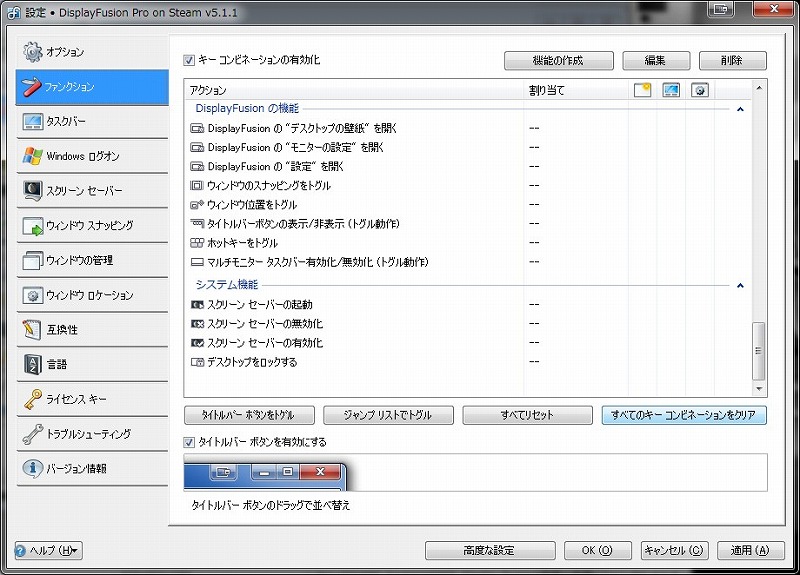The image size is (800, 575).
Task: Open the 互換性 settings tab
Action: [92, 330]
